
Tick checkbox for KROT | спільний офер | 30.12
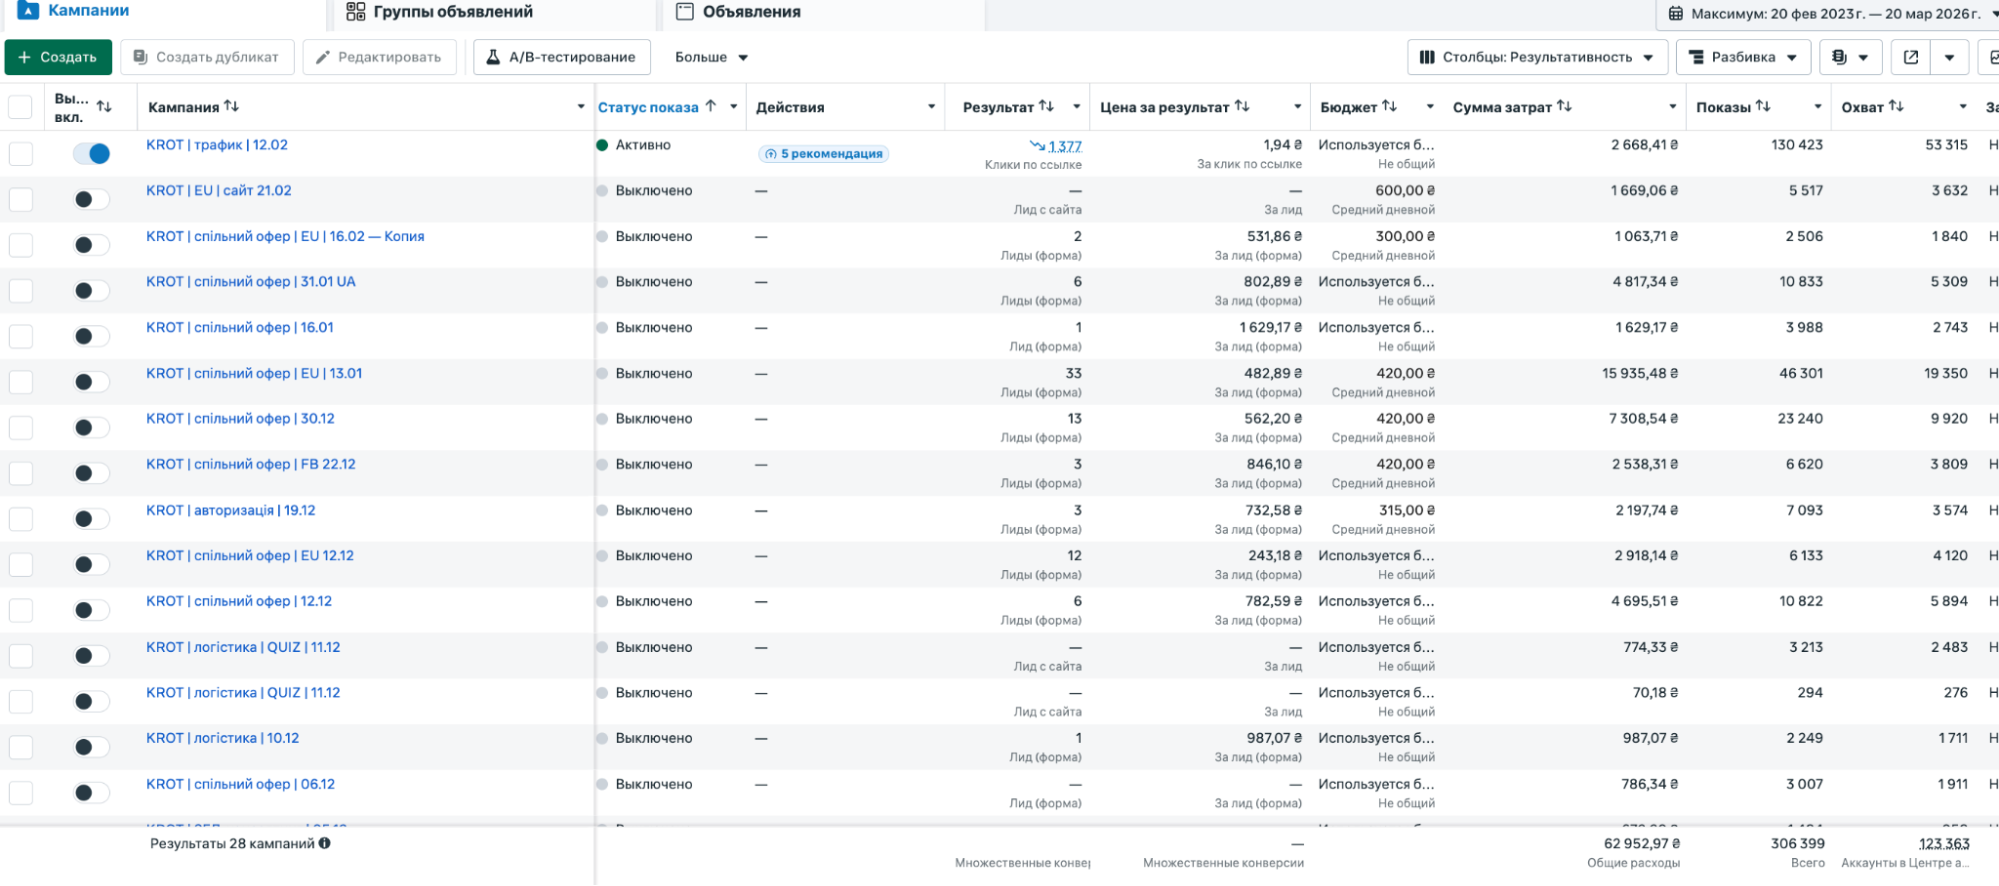(x=20, y=427)
